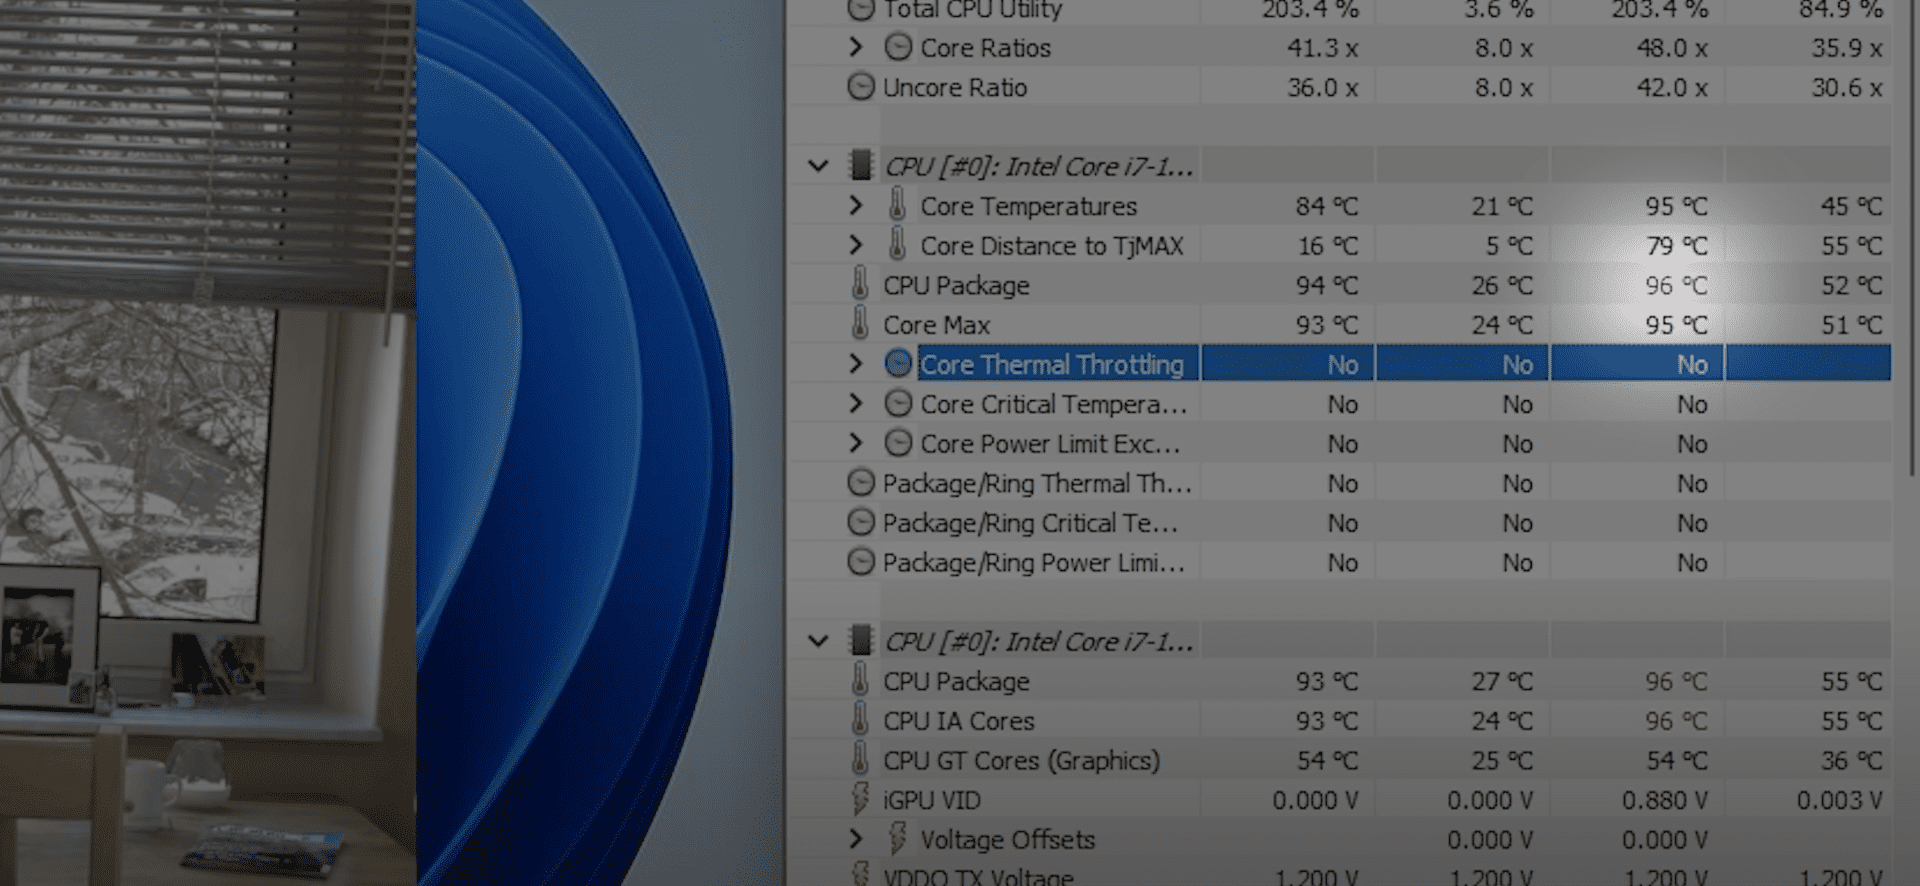Select the iGPU VID label
The width and height of the screenshot is (1920, 886).
click(932, 800)
